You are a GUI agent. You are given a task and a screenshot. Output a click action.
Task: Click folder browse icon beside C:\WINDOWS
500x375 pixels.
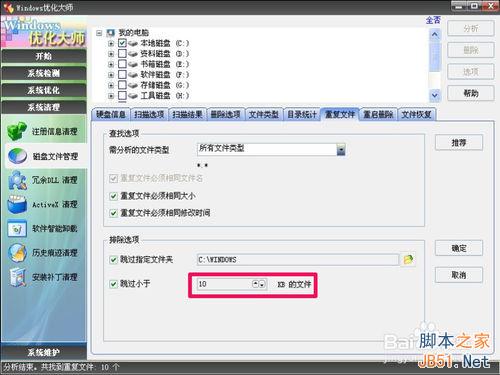pyautogui.click(x=408, y=259)
